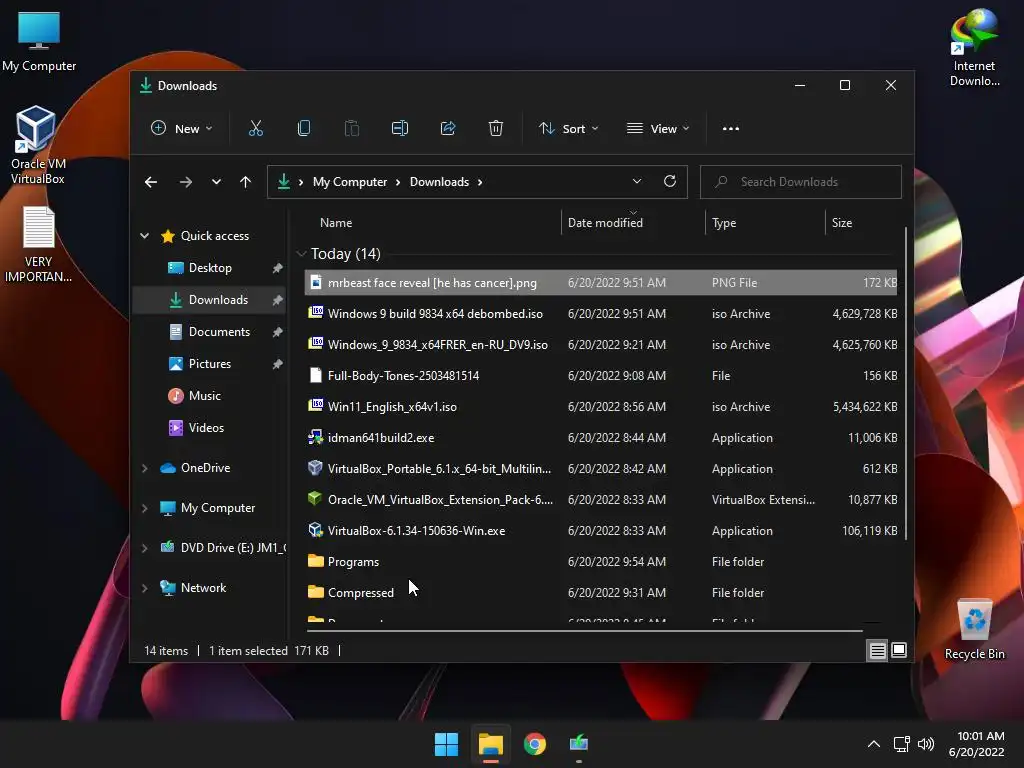Image resolution: width=1024 pixels, height=768 pixels.
Task: Expand the address bar history dropdown
Action: (637, 182)
